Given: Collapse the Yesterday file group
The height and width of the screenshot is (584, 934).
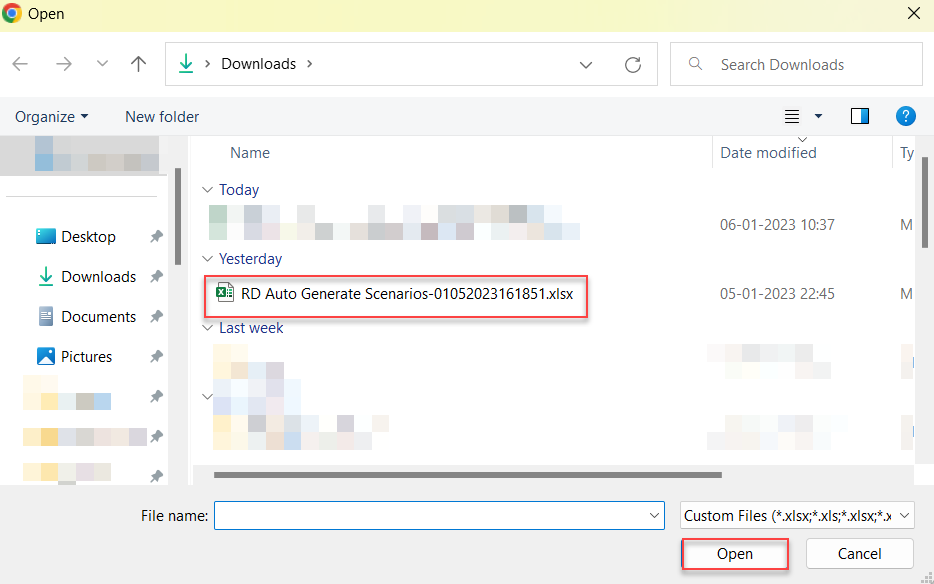Looking at the screenshot, I should pyautogui.click(x=207, y=258).
